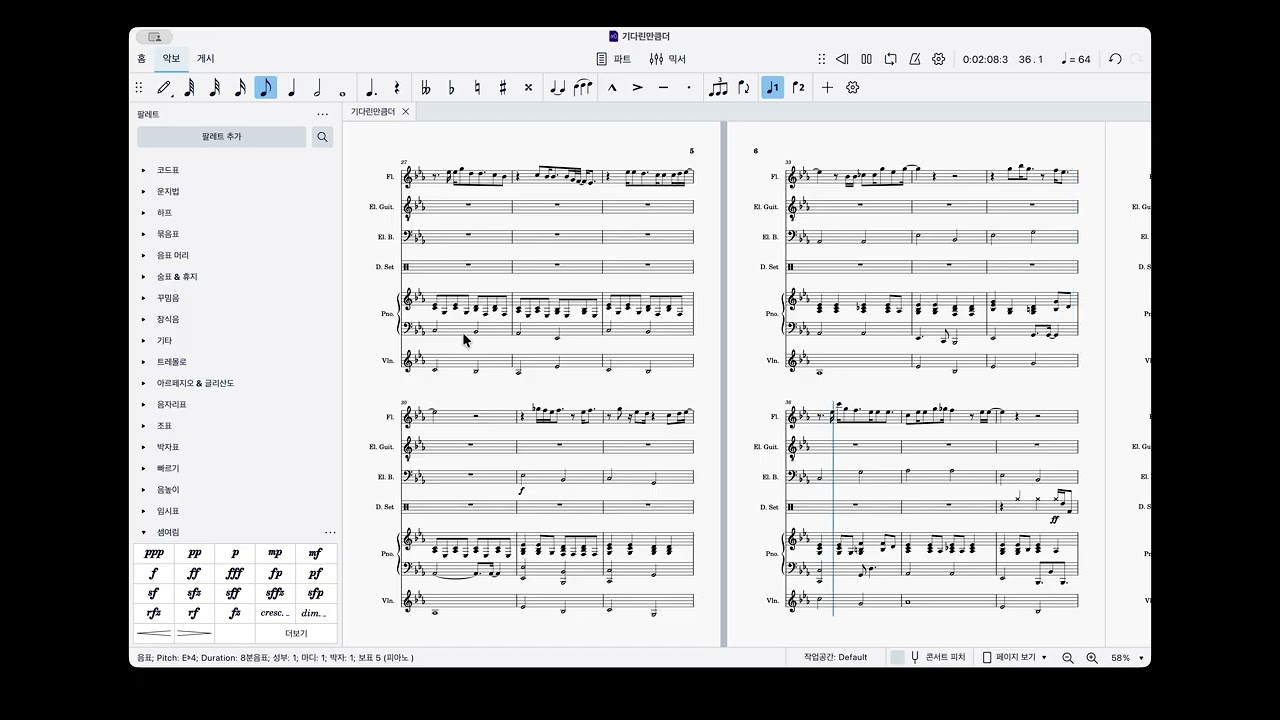Open the 팔레트 panel options menu
The height and width of the screenshot is (720, 1280).
pyautogui.click(x=322, y=115)
